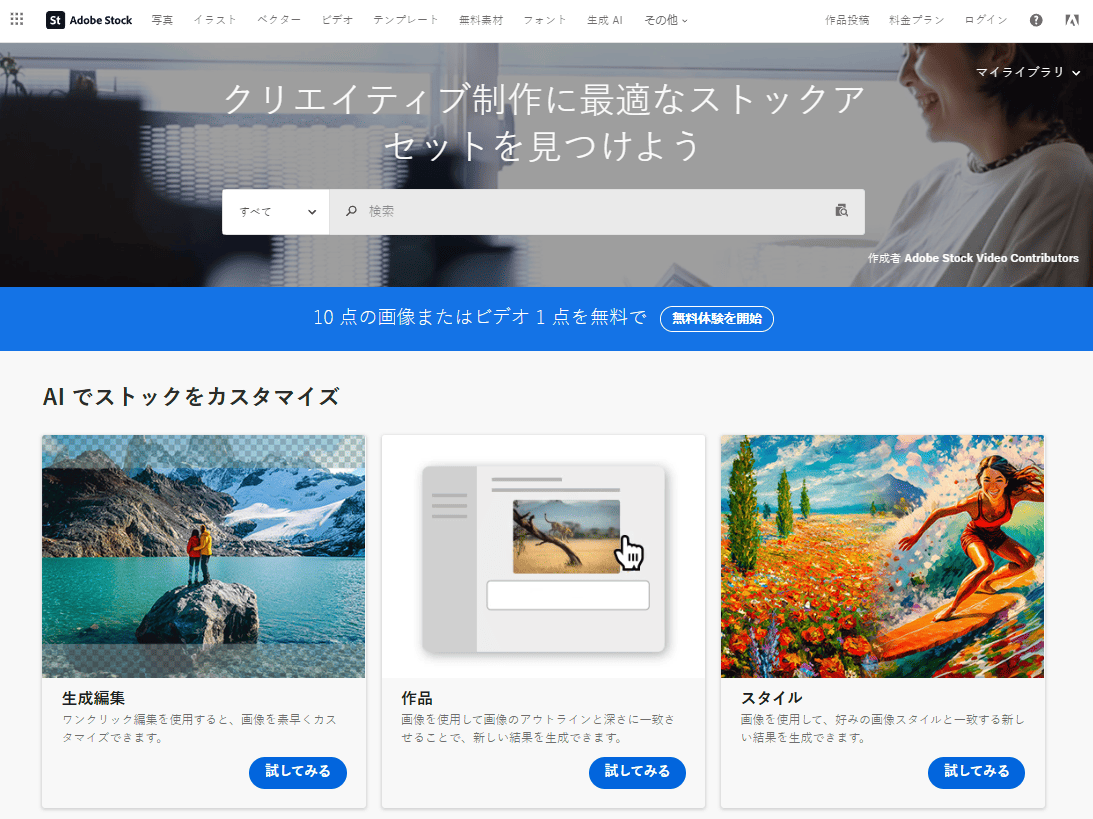Viewport: 1093px width, 819px height.
Task: Open the 無料素材 menu item
Action: 481,20
